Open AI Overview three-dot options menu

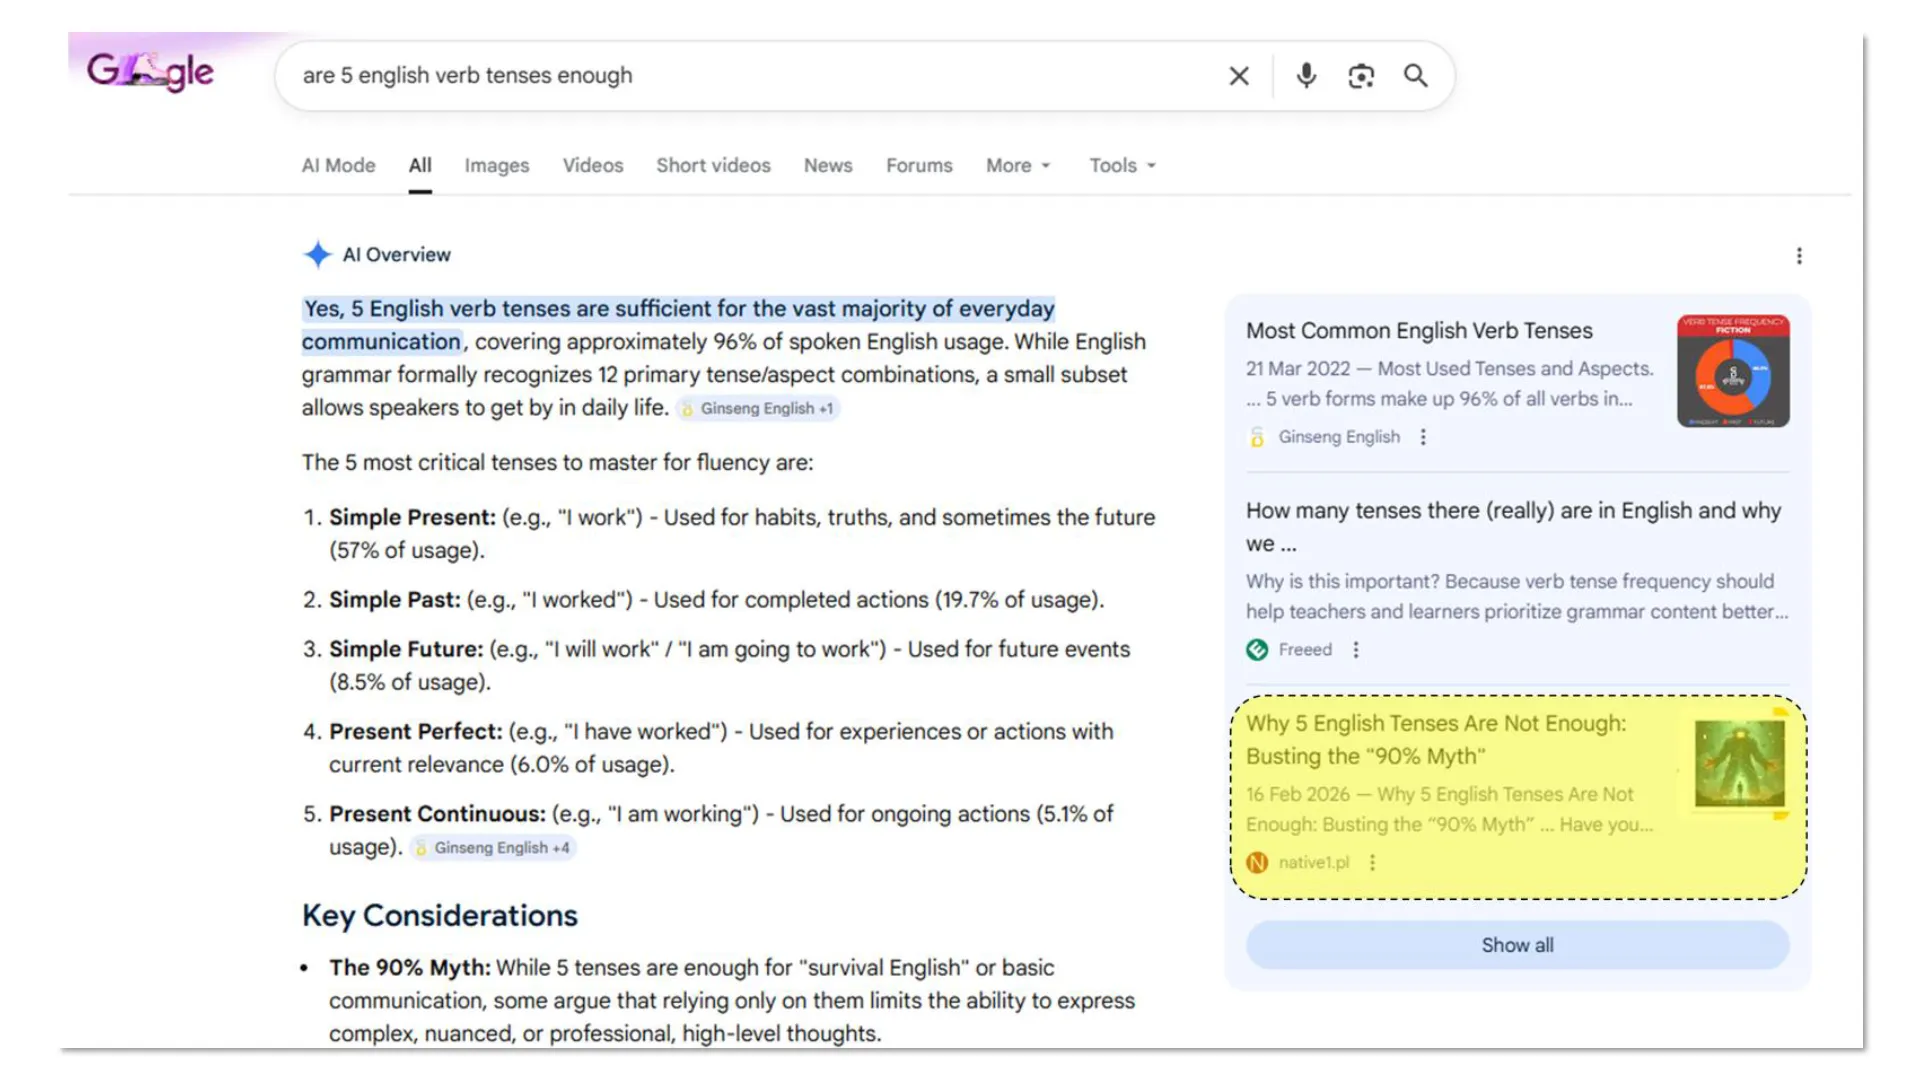point(1799,256)
